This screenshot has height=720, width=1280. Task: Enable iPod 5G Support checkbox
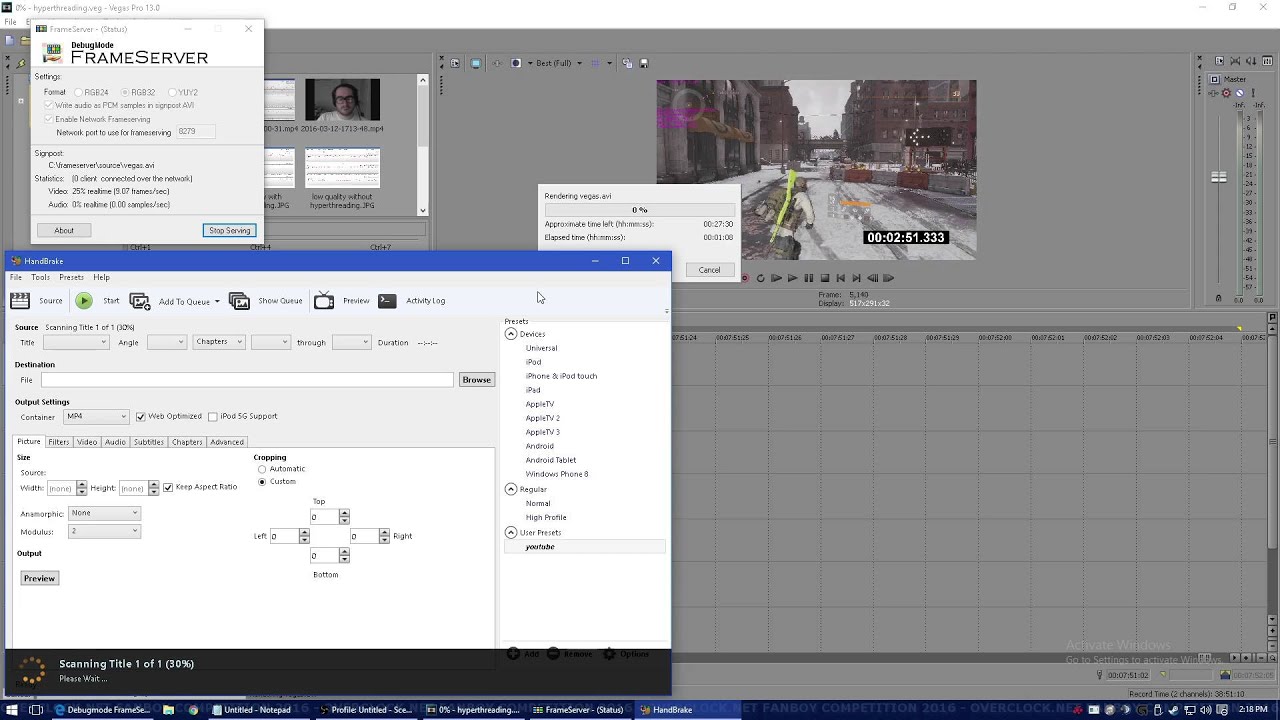(212, 416)
